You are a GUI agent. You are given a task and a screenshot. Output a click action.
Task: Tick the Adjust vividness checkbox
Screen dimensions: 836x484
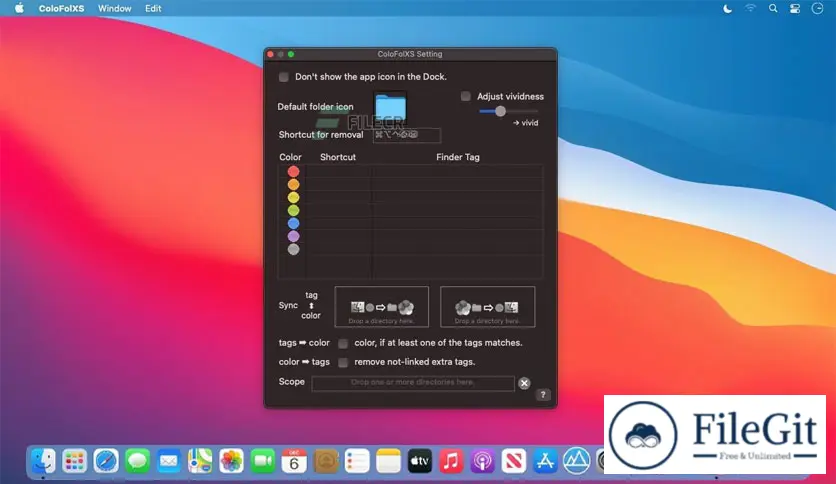(x=465, y=96)
